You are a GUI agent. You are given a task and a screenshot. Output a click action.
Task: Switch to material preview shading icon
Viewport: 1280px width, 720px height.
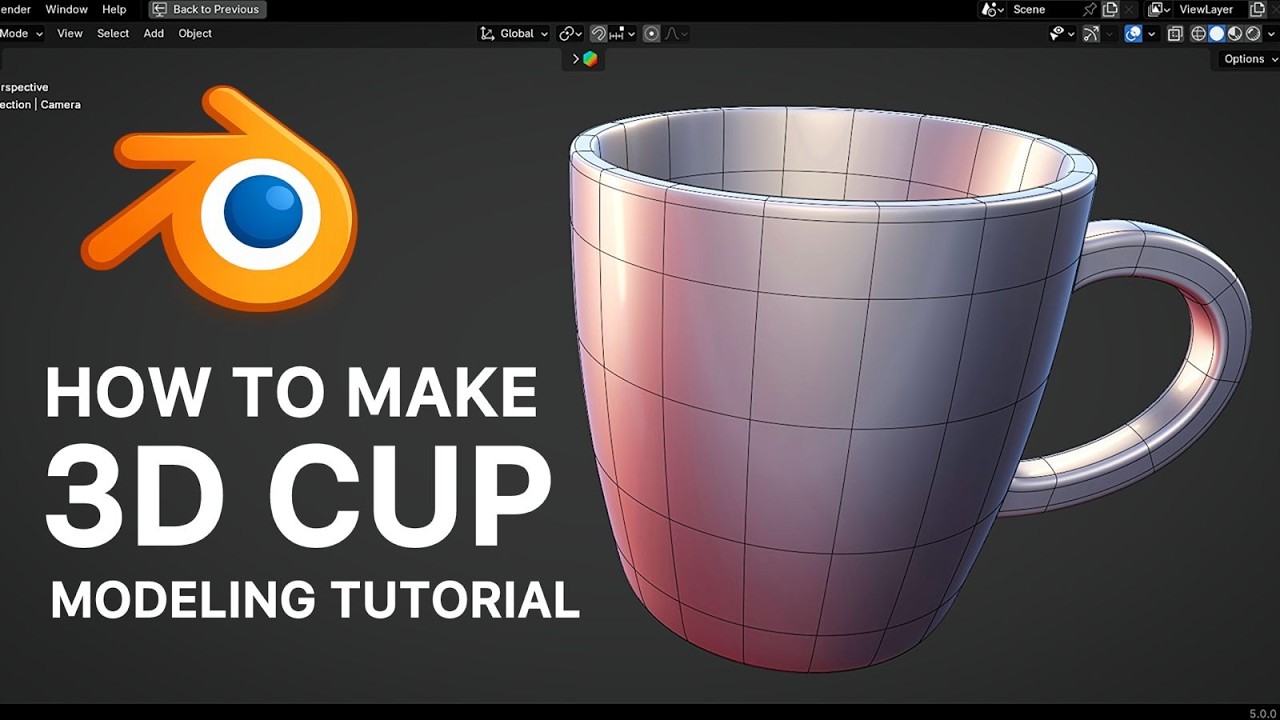coord(1235,33)
